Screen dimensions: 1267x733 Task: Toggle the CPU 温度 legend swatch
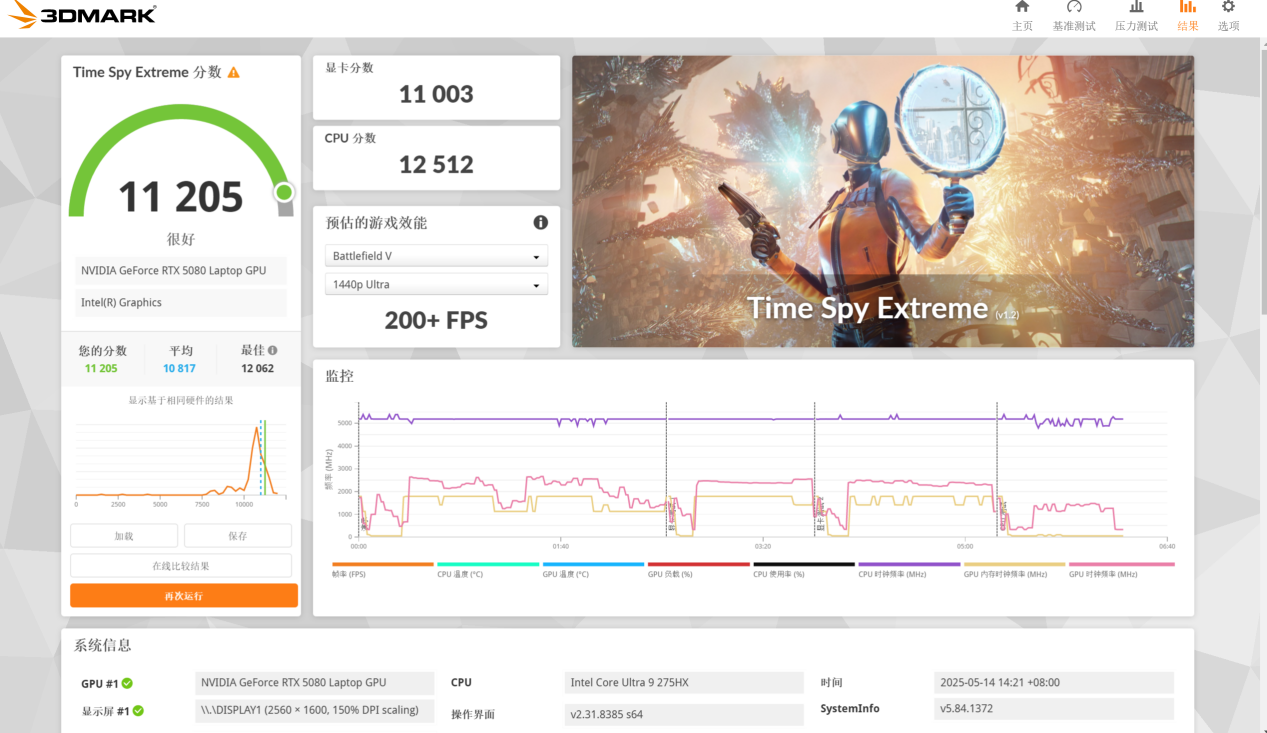(488, 565)
